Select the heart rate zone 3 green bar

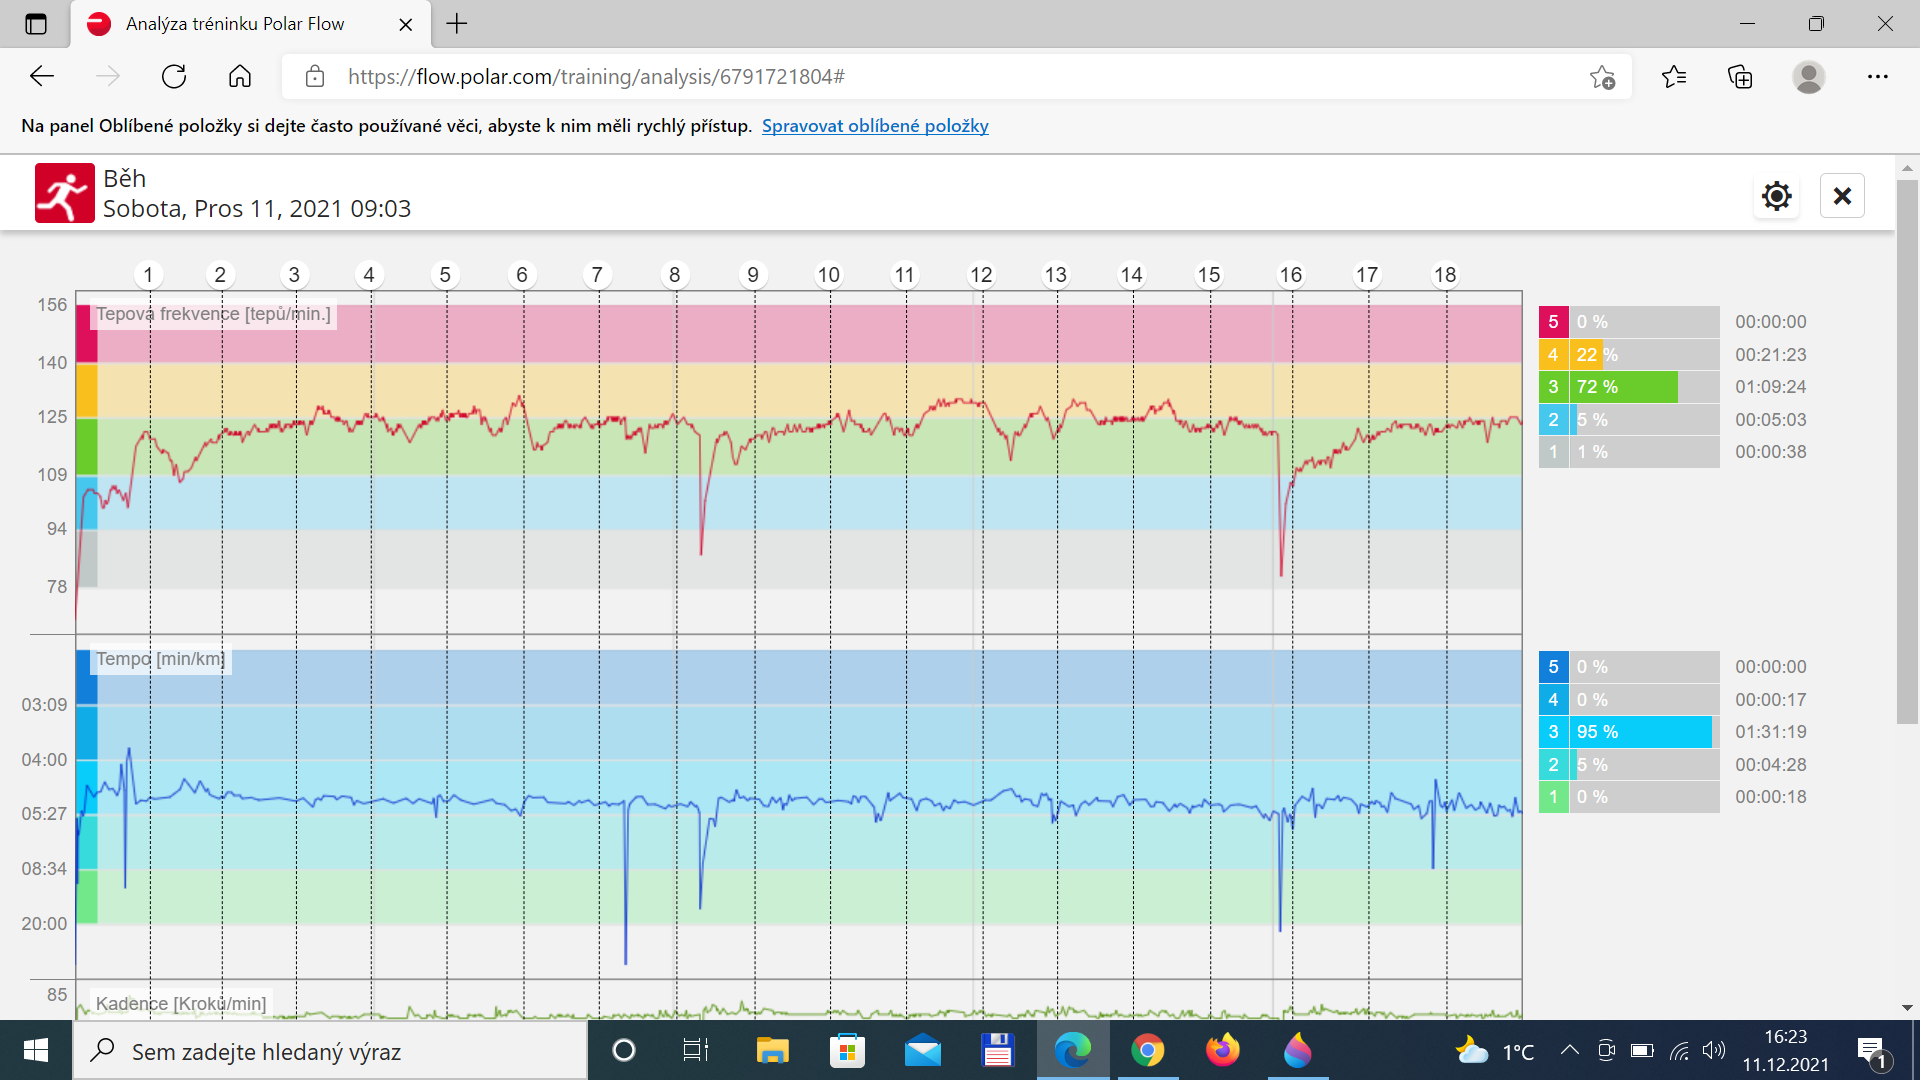[x=1629, y=387]
